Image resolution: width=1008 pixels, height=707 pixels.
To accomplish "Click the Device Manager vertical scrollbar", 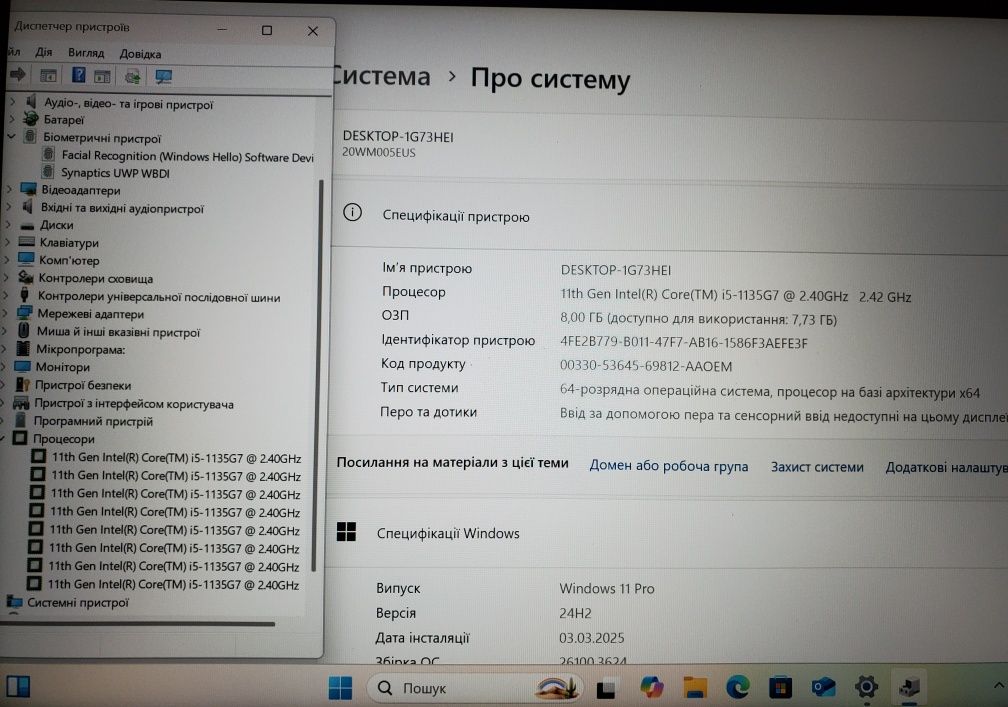I will 318,376.
